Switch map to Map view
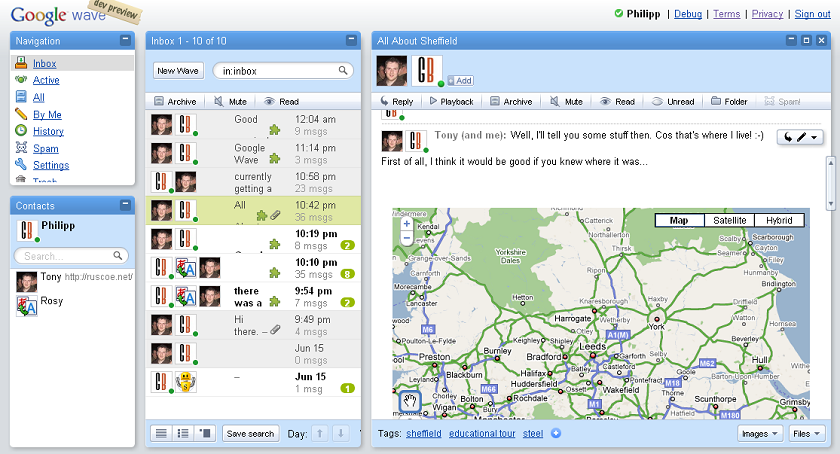The height and width of the screenshot is (454, 840). point(679,220)
